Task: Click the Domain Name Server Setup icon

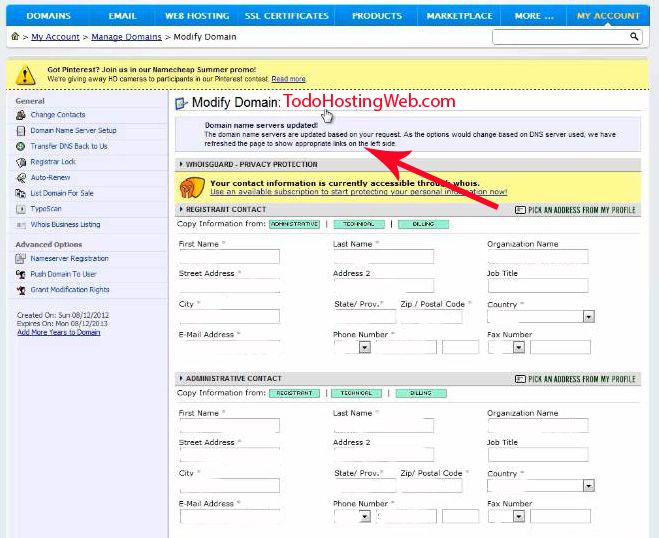Action: [x=21, y=131]
